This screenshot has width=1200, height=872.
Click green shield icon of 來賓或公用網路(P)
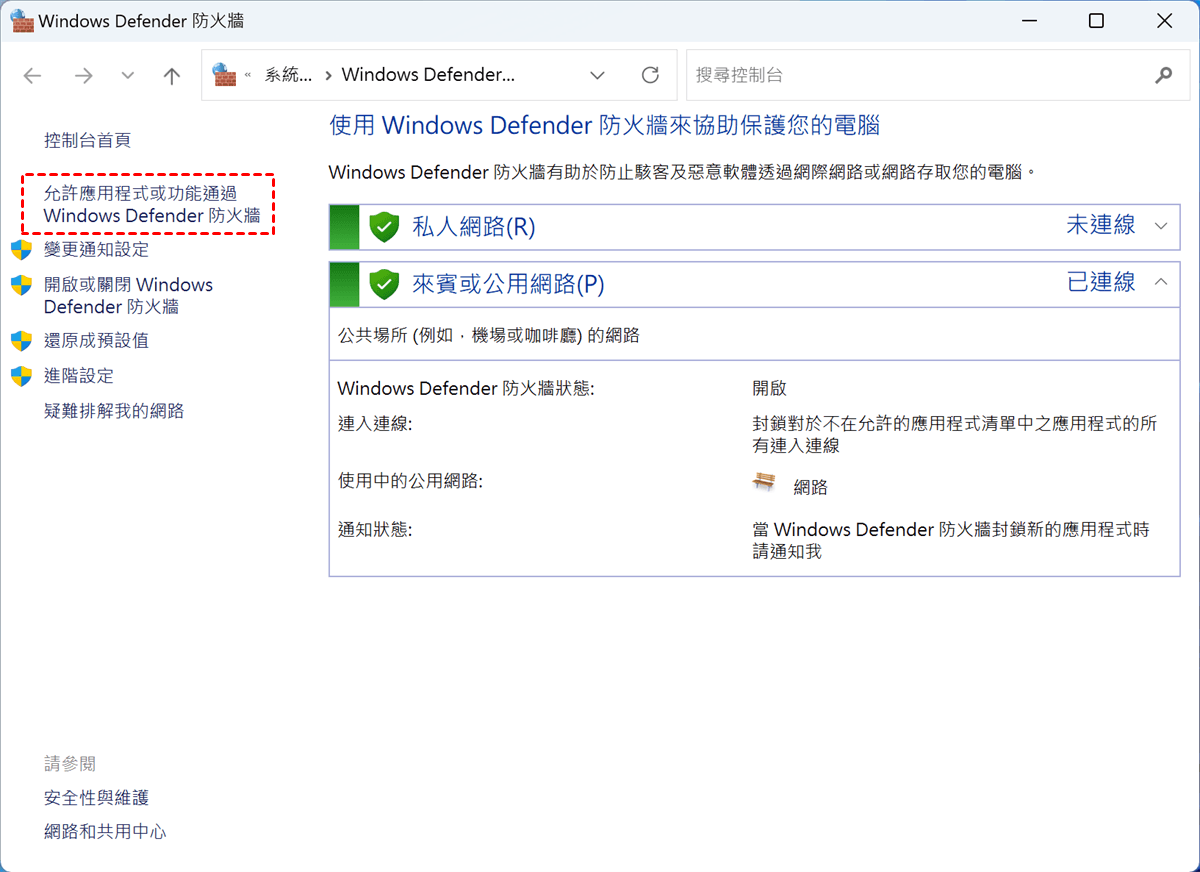[x=384, y=284]
